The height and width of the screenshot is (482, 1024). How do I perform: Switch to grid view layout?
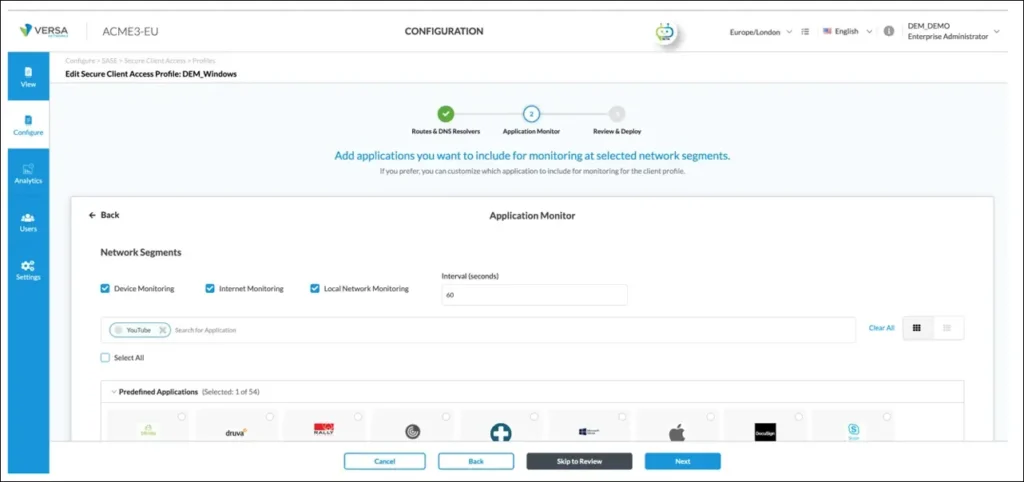tap(917, 328)
